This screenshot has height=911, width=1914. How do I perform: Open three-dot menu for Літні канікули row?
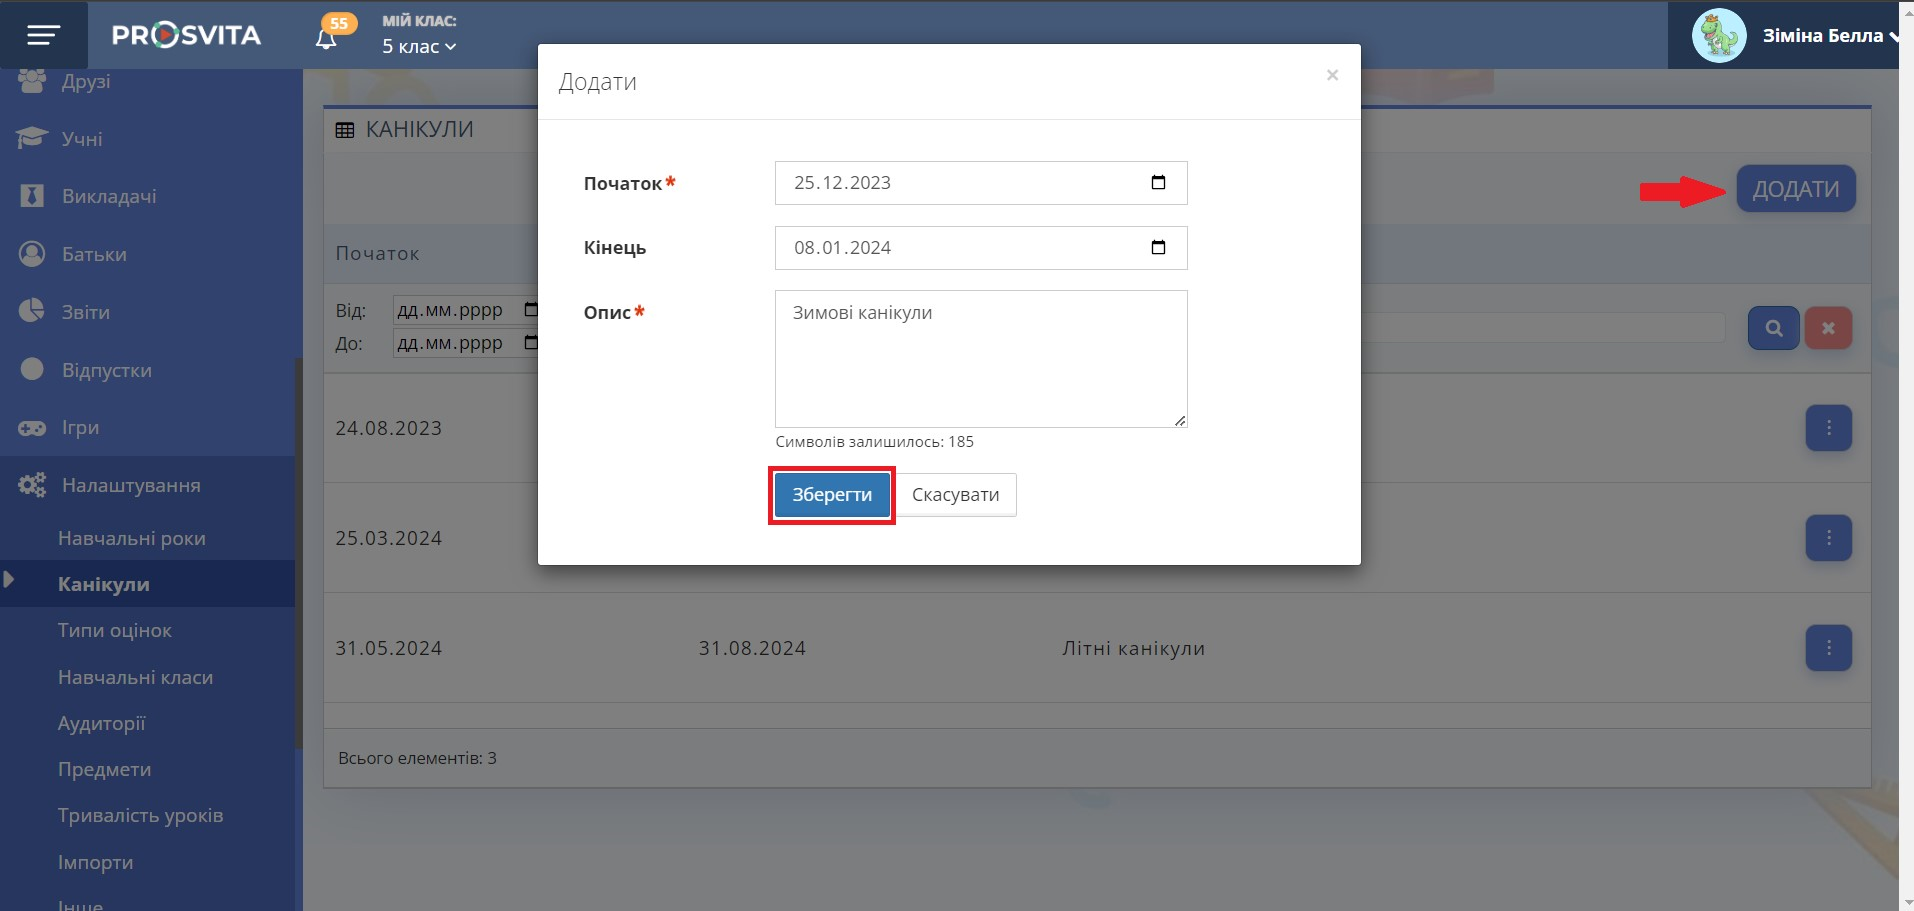[x=1828, y=648]
